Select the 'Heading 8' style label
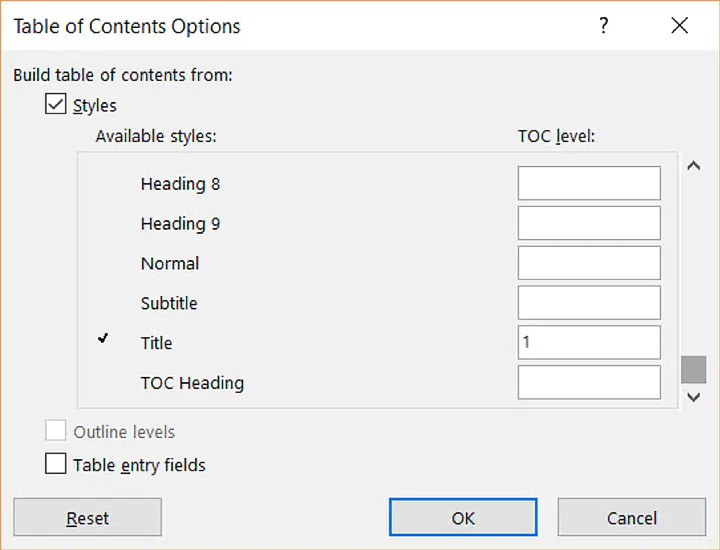Screen dimensions: 720x550 pyautogui.click(x=180, y=184)
